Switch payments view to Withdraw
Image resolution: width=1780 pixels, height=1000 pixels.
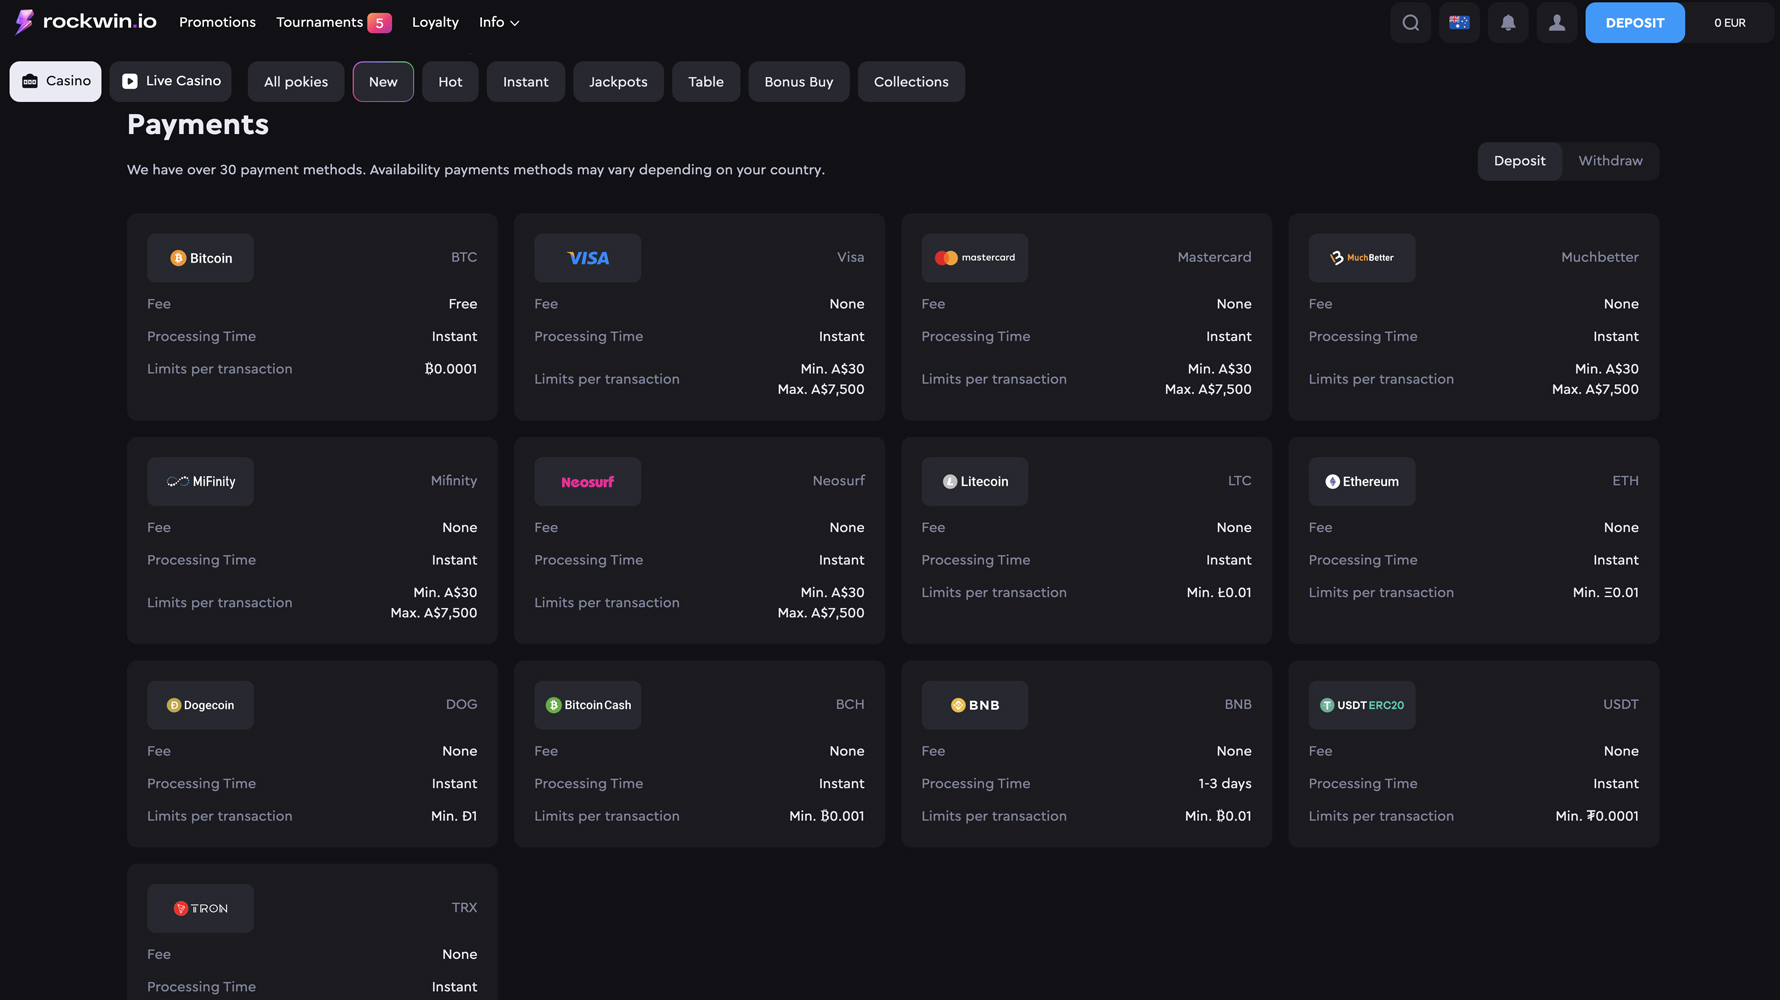point(1610,161)
